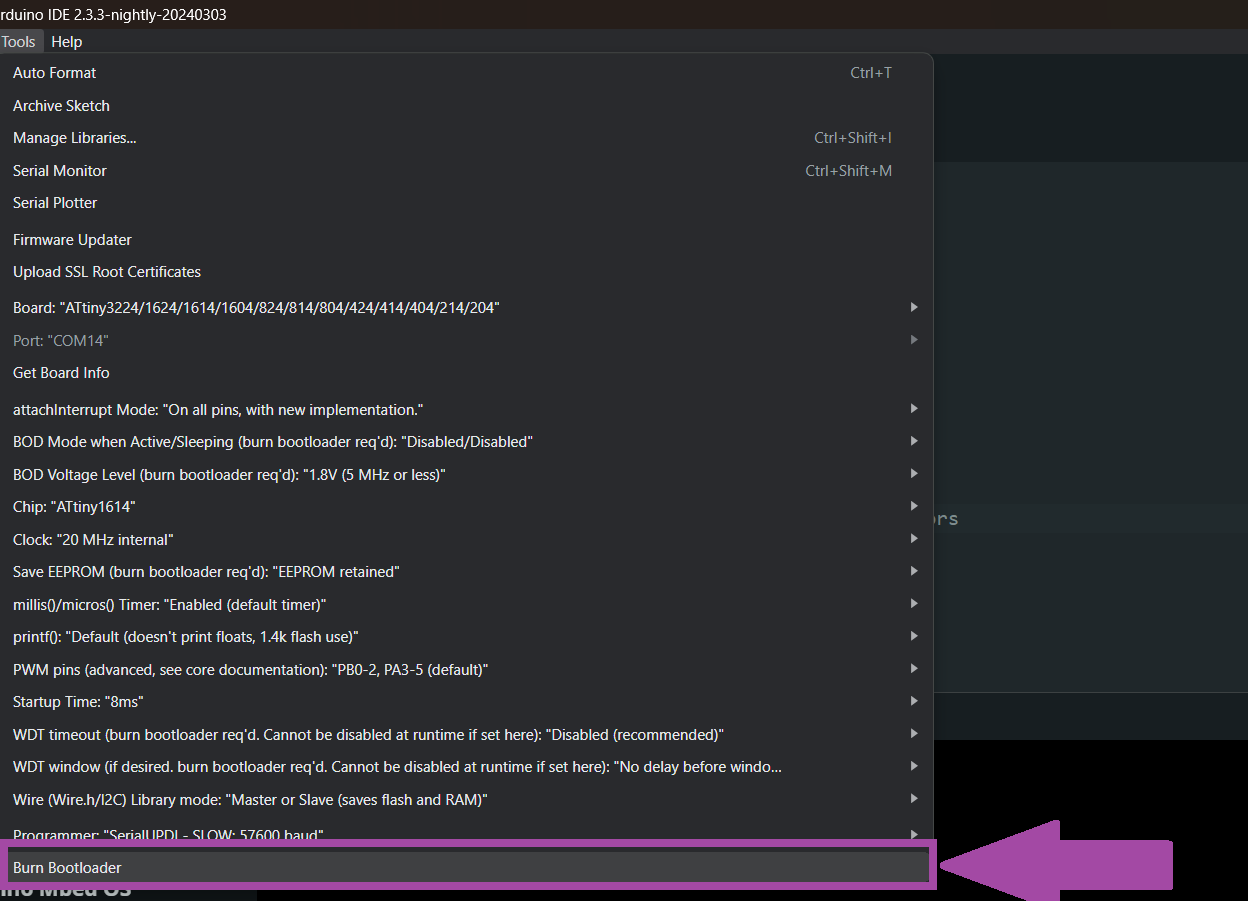Choose Archive Sketch
Image resolution: width=1248 pixels, height=901 pixels.
(x=61, y=106)
